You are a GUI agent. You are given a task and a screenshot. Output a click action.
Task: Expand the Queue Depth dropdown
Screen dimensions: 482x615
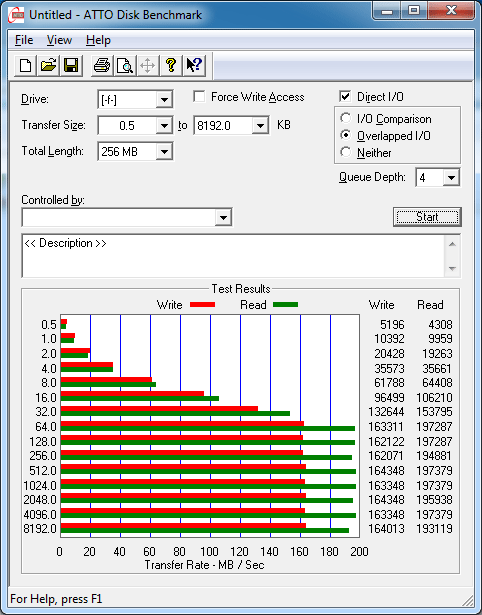click(451, 178)
